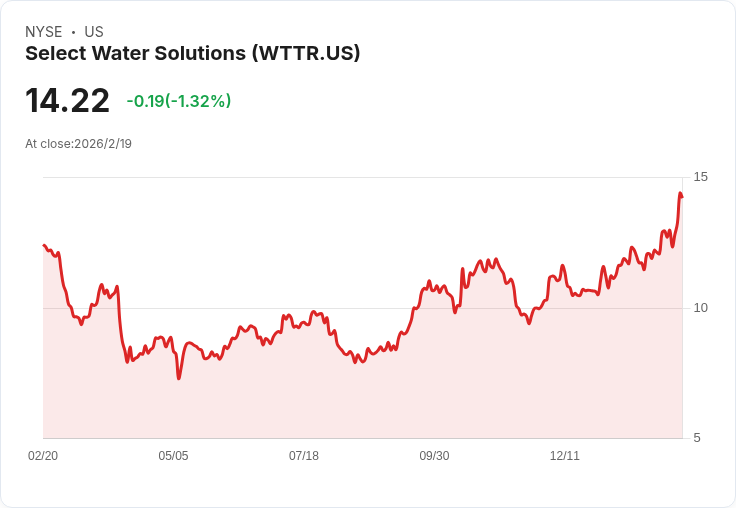
Task: Click the -0.19(-1.32%) change indicator
Action: 179,100
